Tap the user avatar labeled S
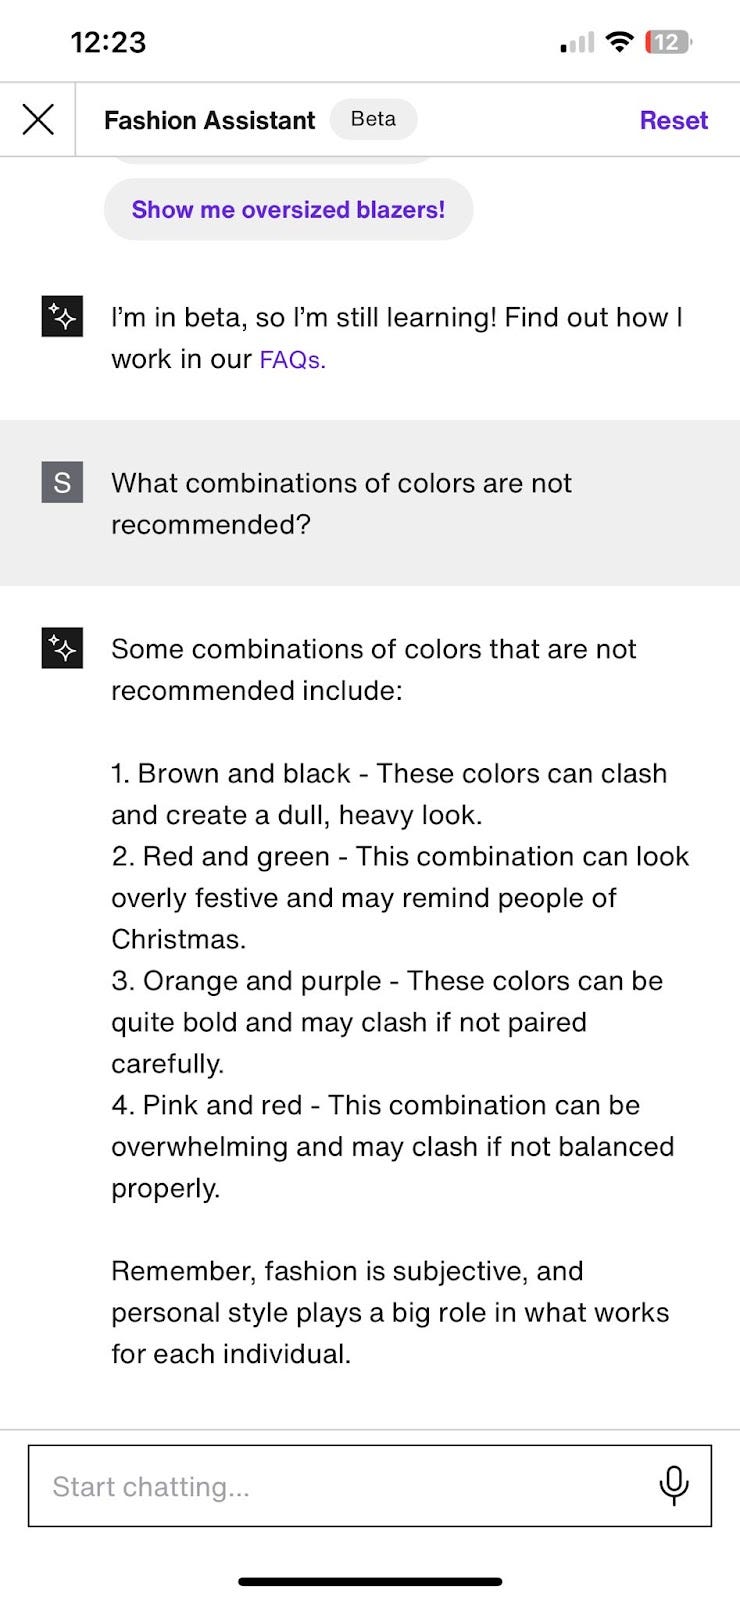The height and width of the screenshot is (1600, 740). tap(62, 483)
